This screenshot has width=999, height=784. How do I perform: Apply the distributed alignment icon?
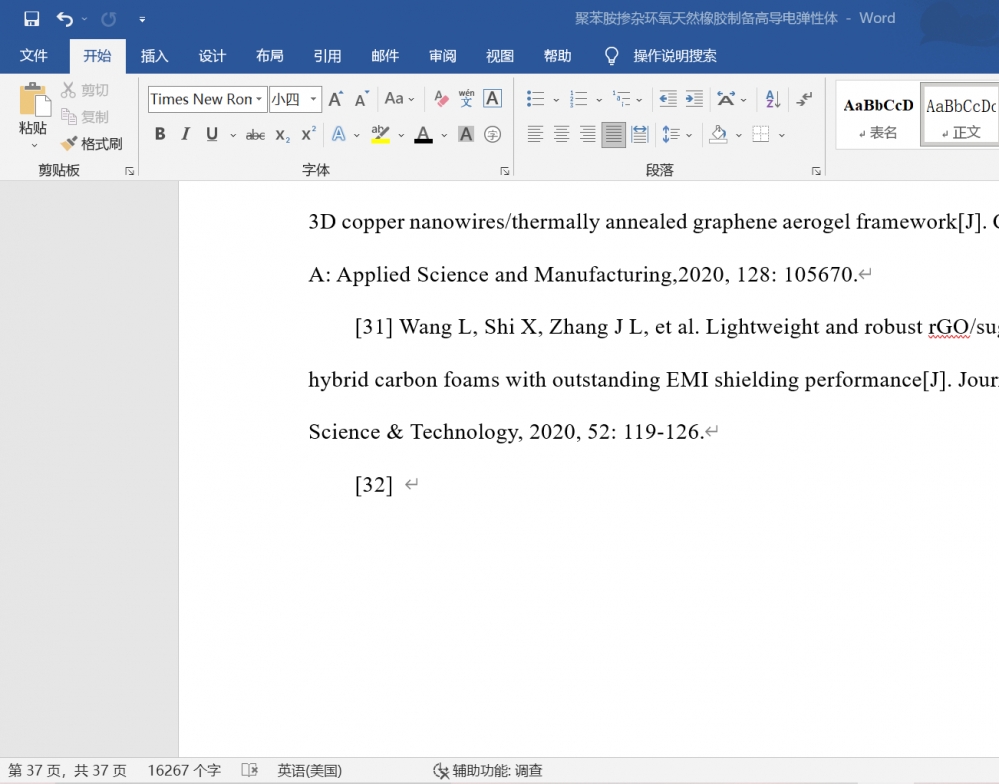[x=639, y=134]
